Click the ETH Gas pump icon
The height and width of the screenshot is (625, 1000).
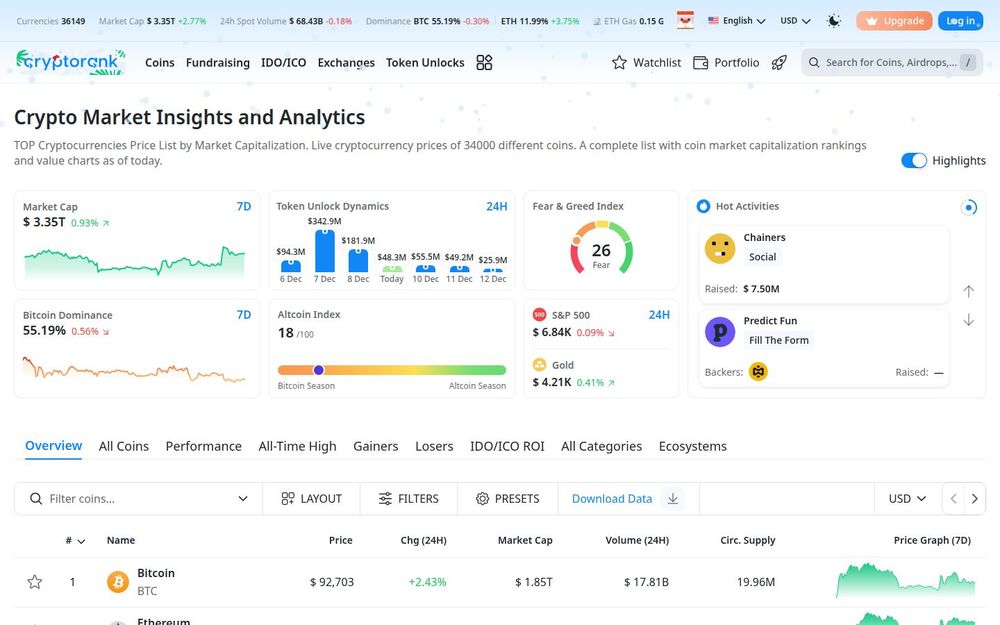(x=596, y=21)
